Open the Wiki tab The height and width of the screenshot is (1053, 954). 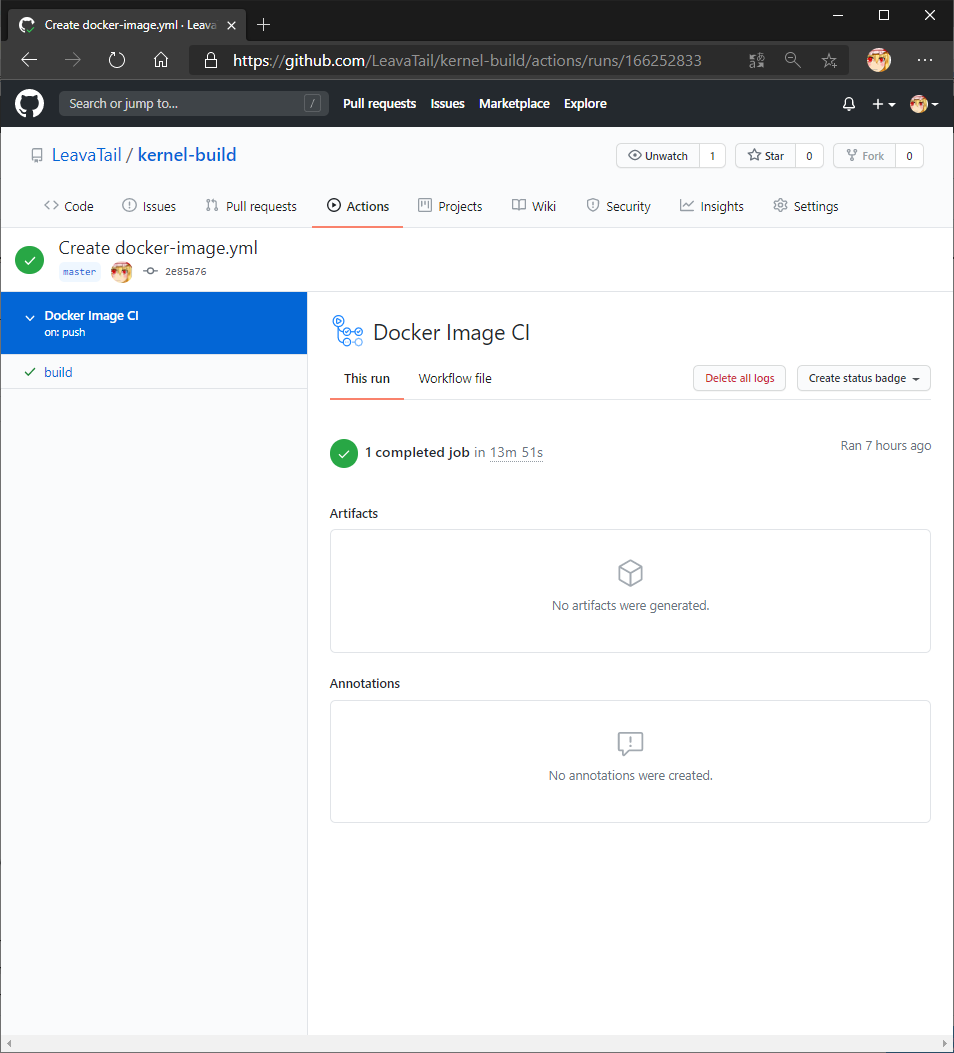[534, 206]
